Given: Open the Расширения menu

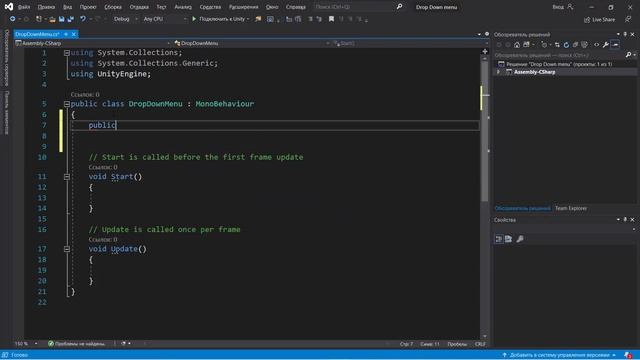Looking at the screenshot, I should (243, 7).
